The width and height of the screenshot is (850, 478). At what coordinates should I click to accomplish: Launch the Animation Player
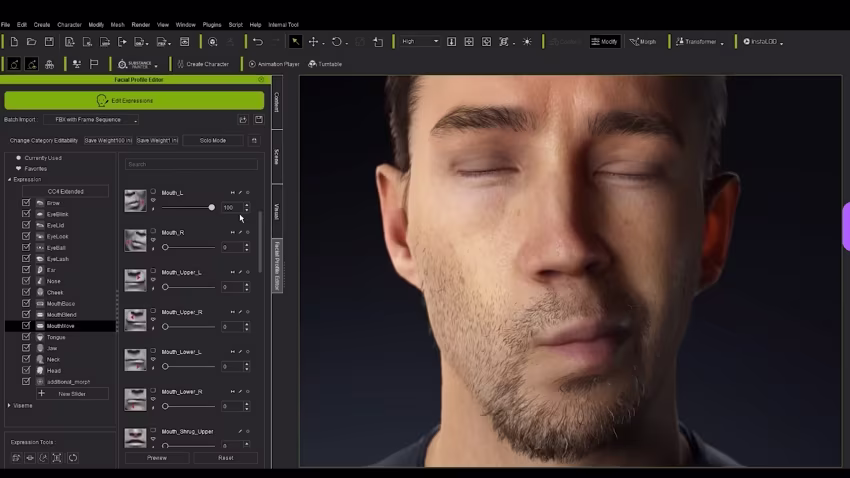[x=274, y=64]
